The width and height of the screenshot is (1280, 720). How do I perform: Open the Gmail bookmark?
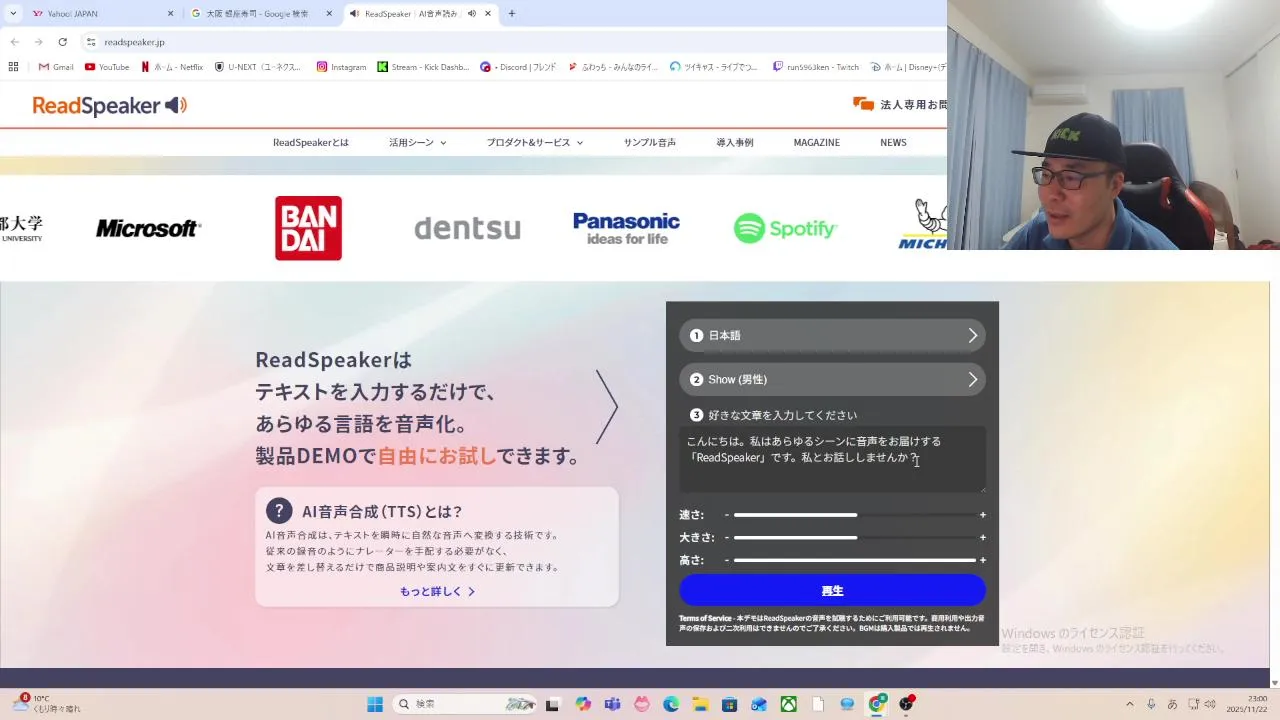pyautogui.click(x=56, y=67)
